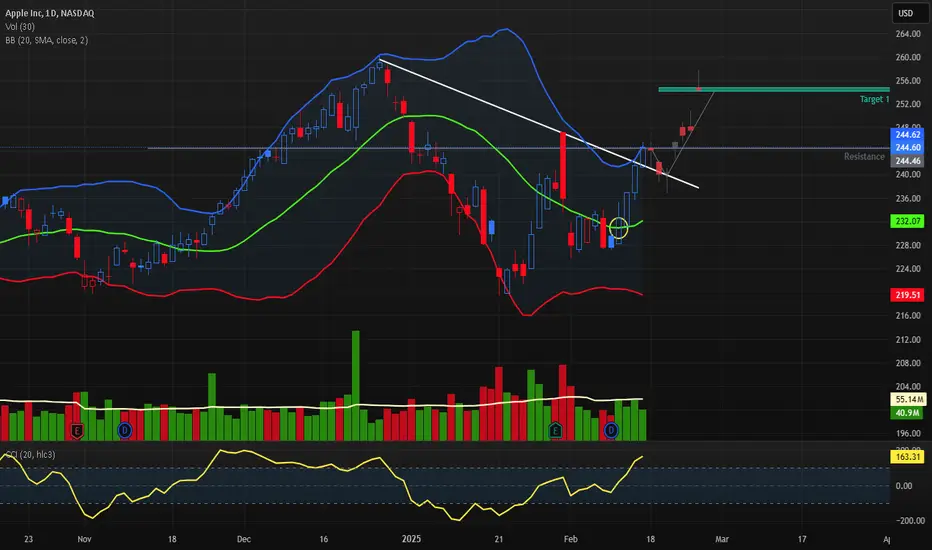The image size is (932, 550).
Task: Select the BB (20, SMA, close, 2) legend
Action: point(46,40)
